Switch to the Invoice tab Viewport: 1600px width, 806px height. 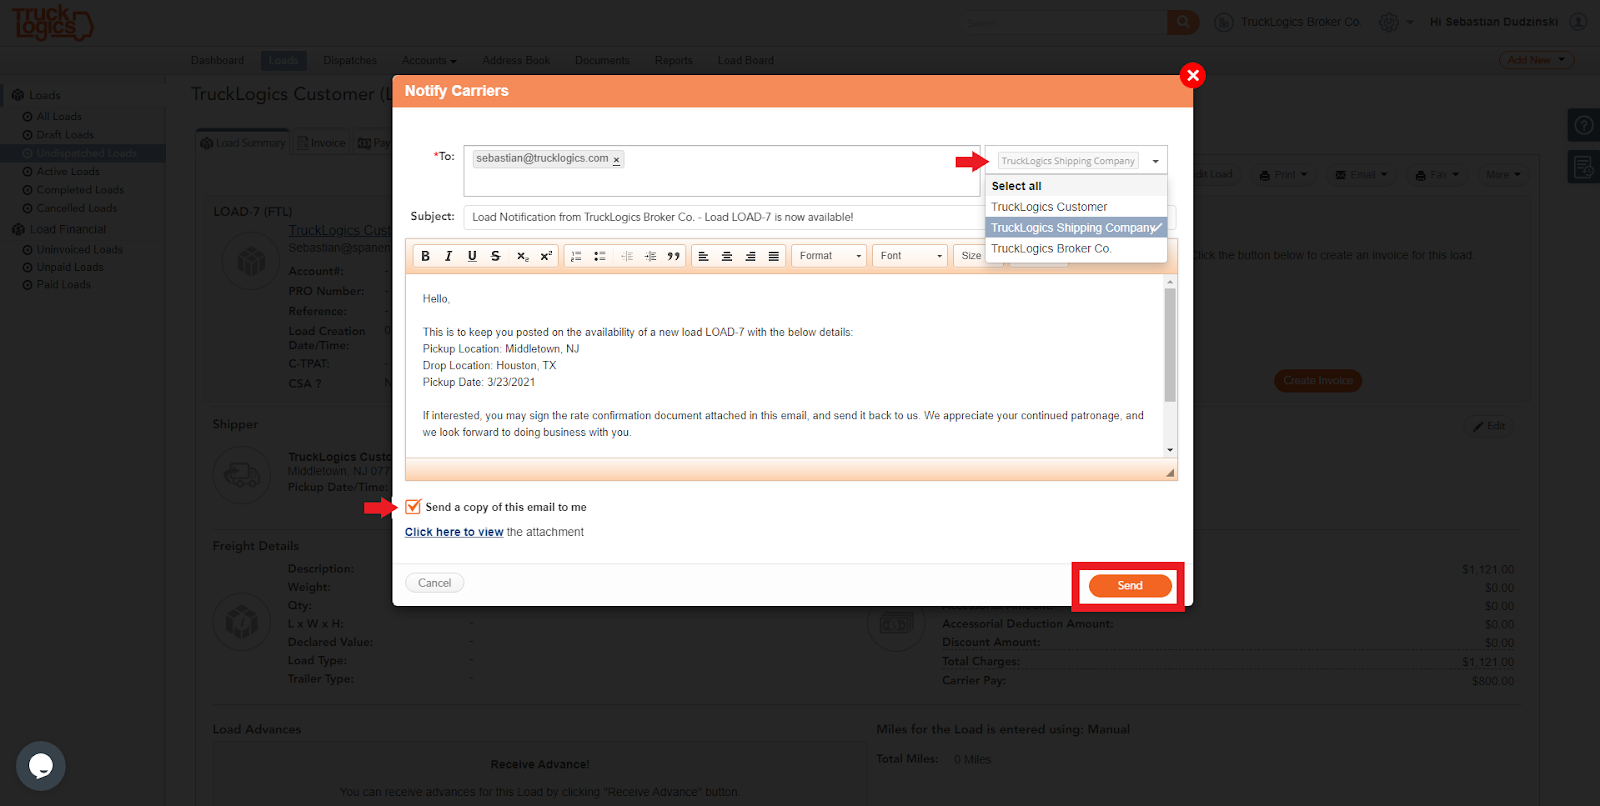coord(321,143)
